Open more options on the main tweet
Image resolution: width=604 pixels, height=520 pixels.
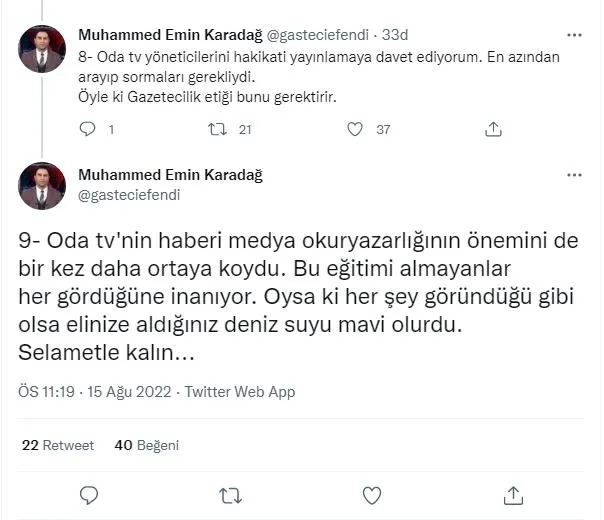[x=574, y=174]
